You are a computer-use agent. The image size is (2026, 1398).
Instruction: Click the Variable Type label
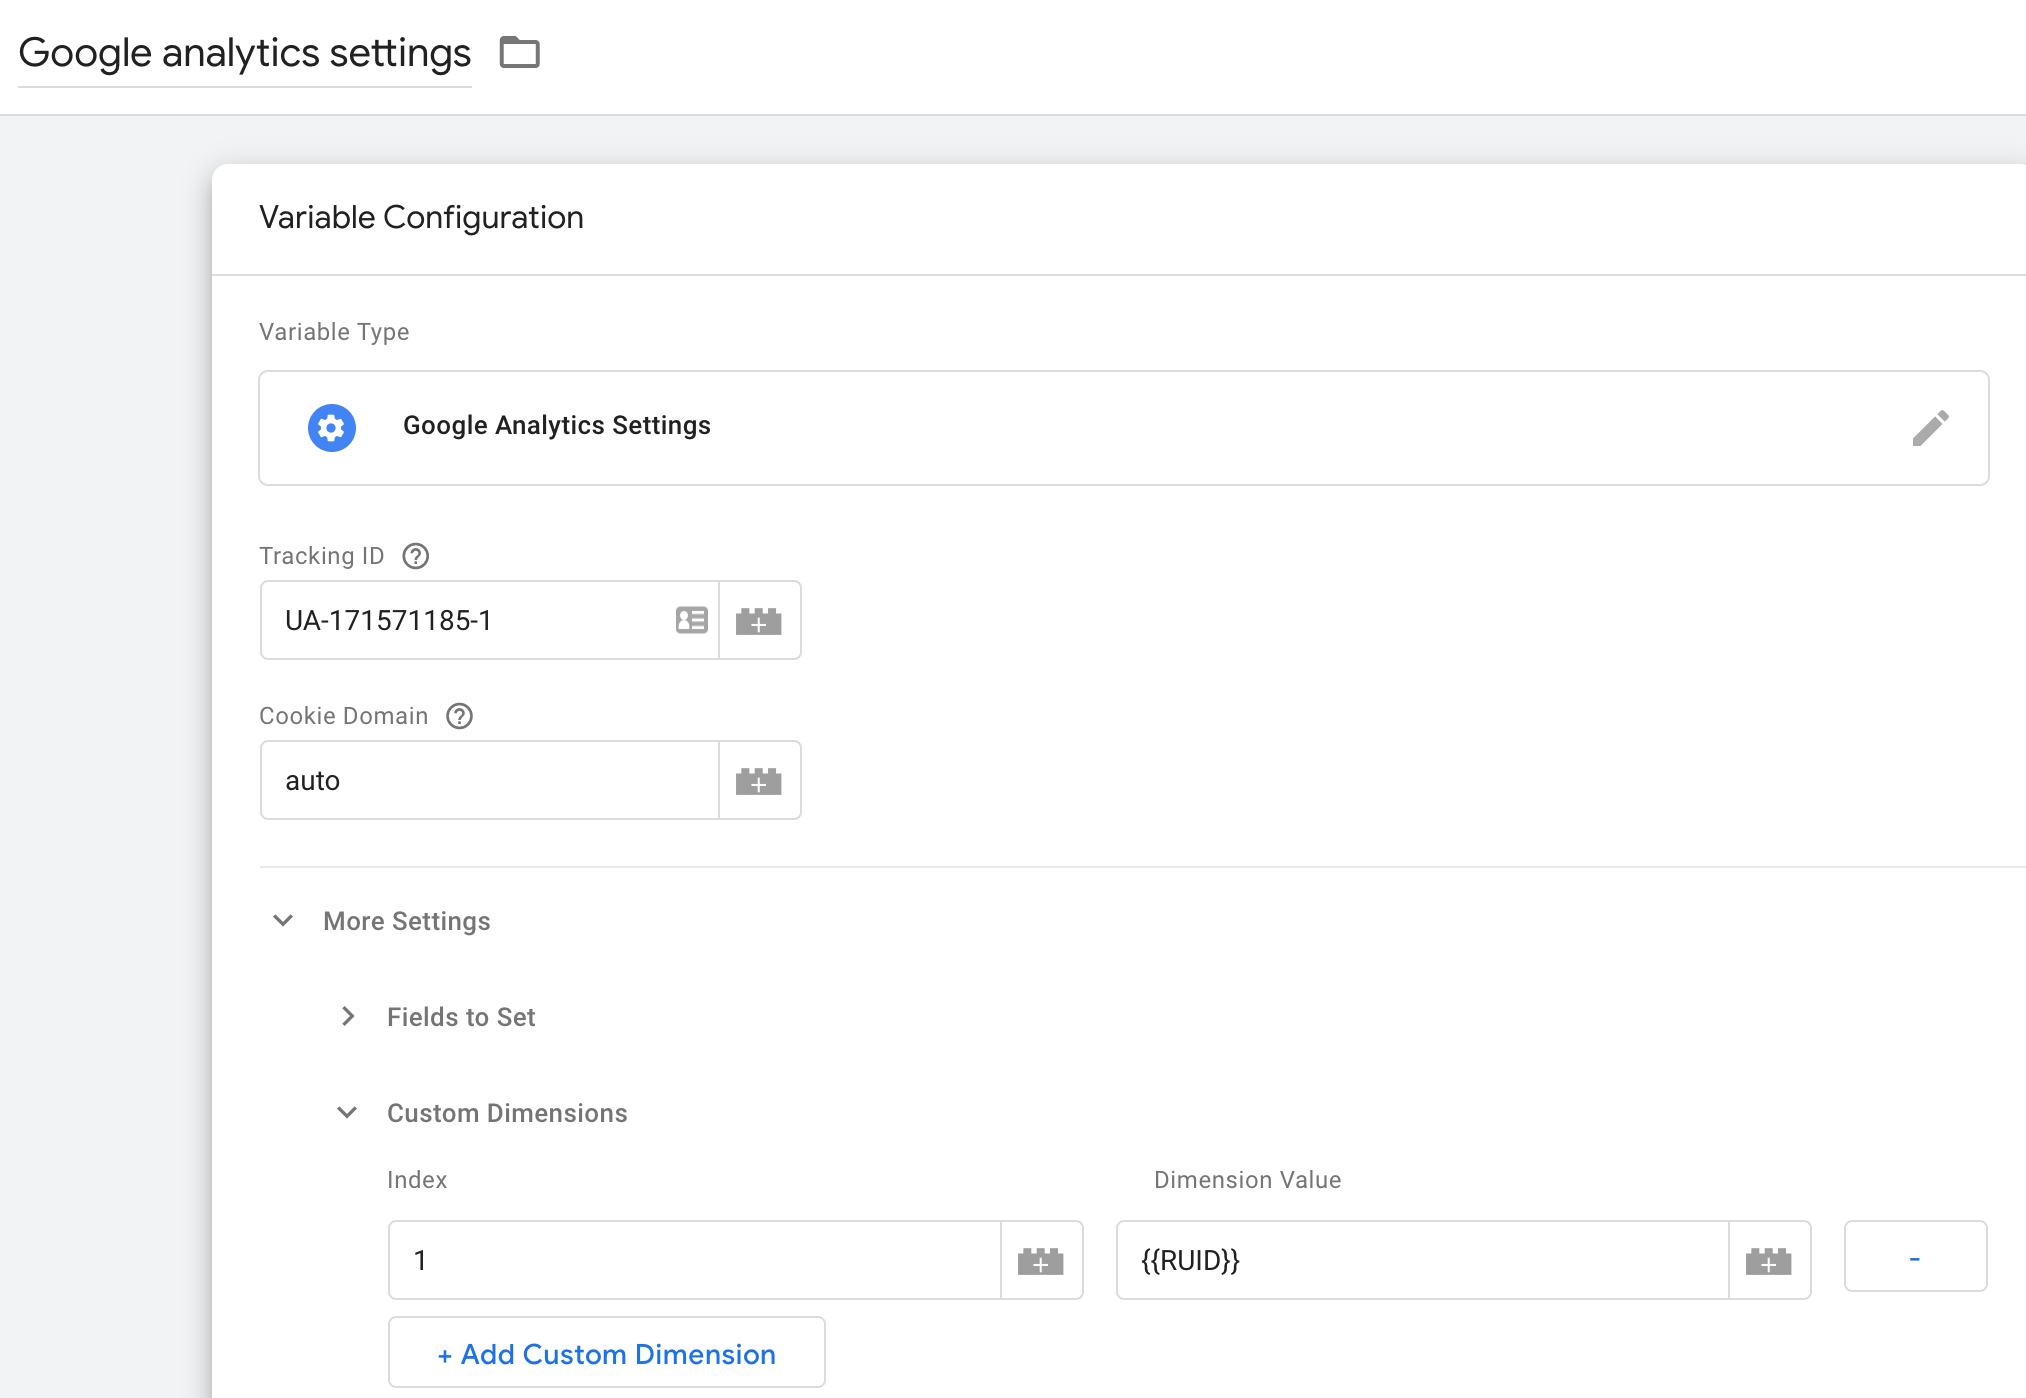334,332
